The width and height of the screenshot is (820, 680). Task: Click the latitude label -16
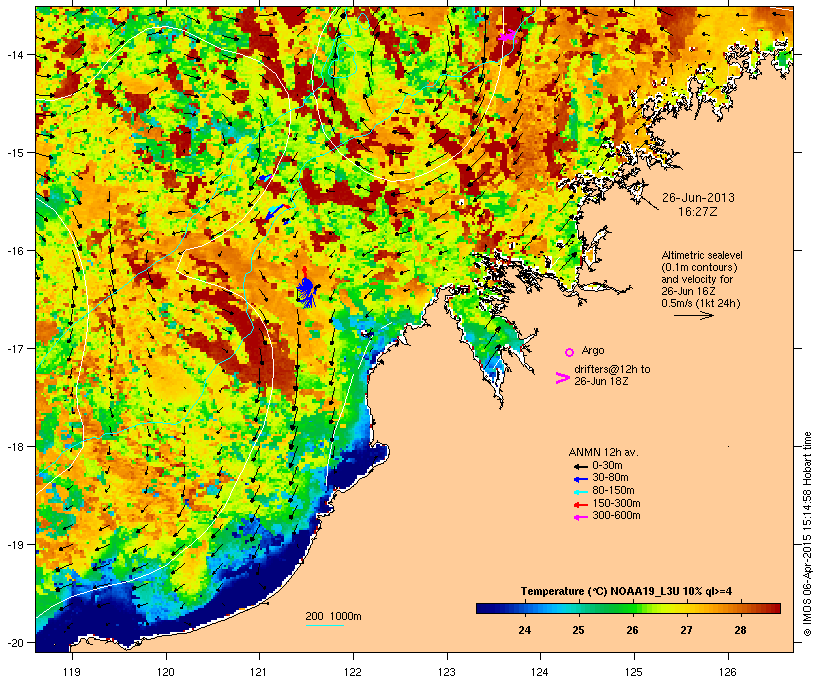pos(14,251)
